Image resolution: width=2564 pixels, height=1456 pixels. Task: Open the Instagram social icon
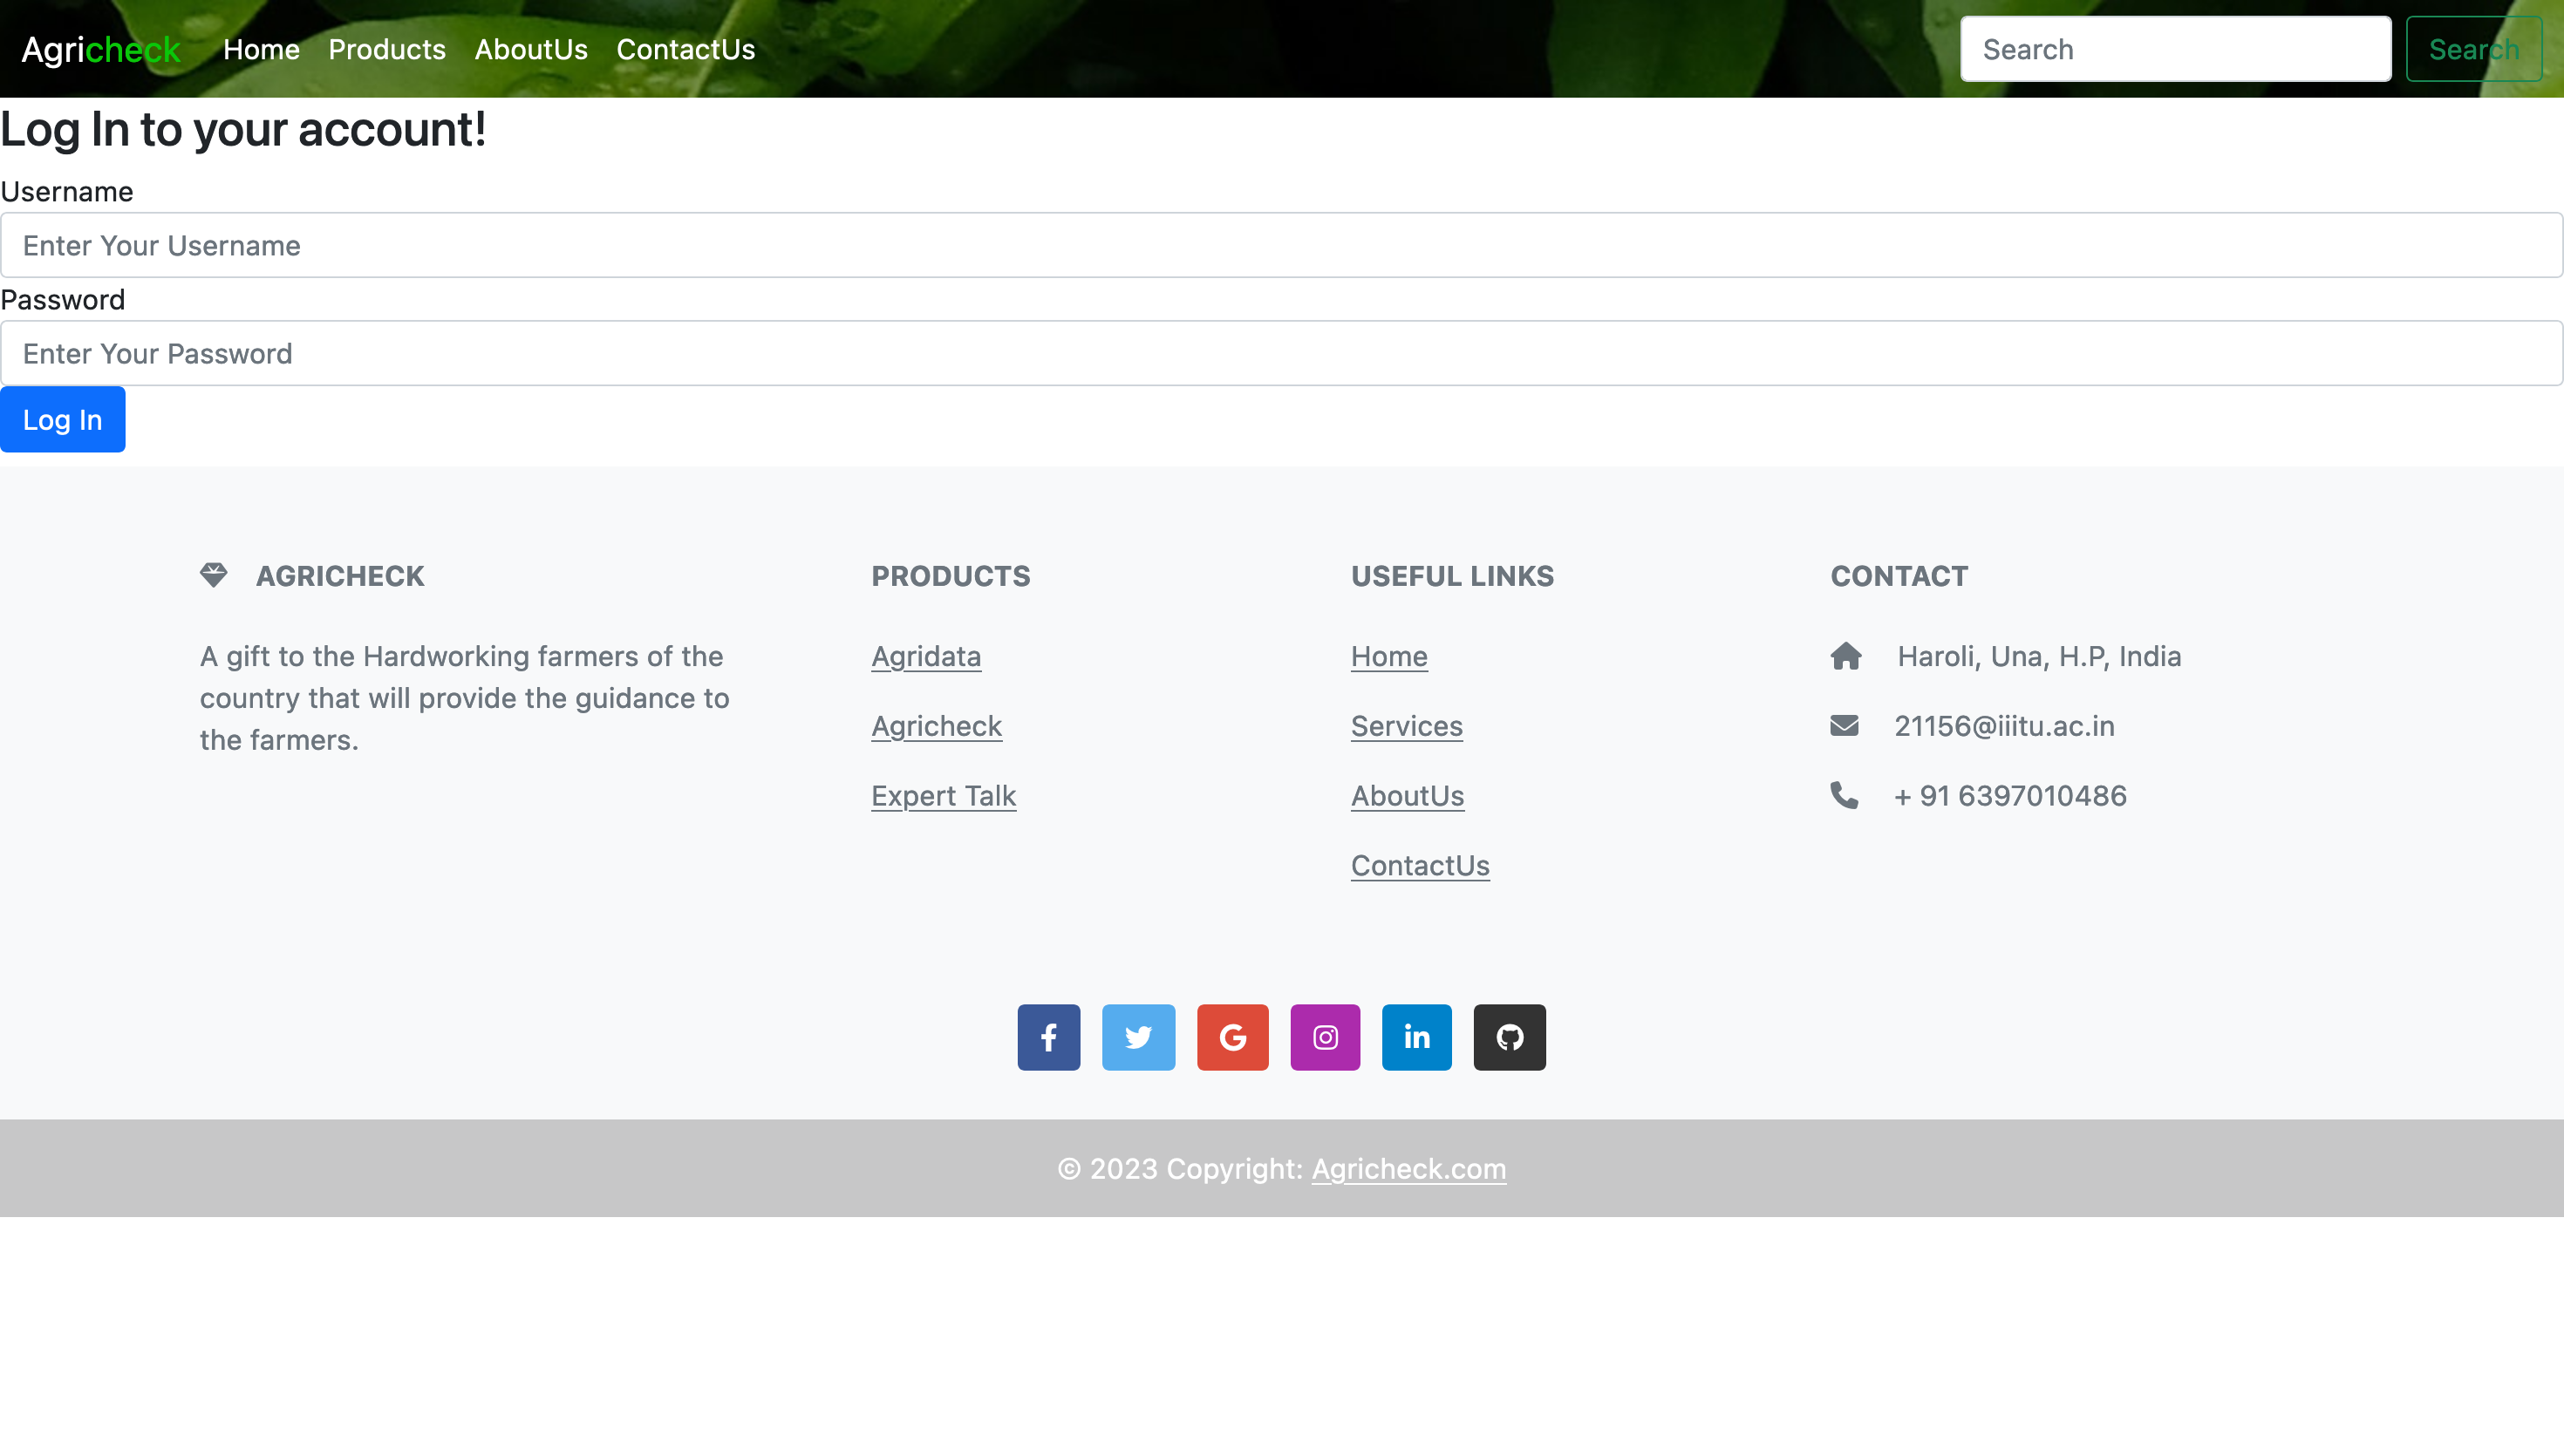coord(1325,1037)
